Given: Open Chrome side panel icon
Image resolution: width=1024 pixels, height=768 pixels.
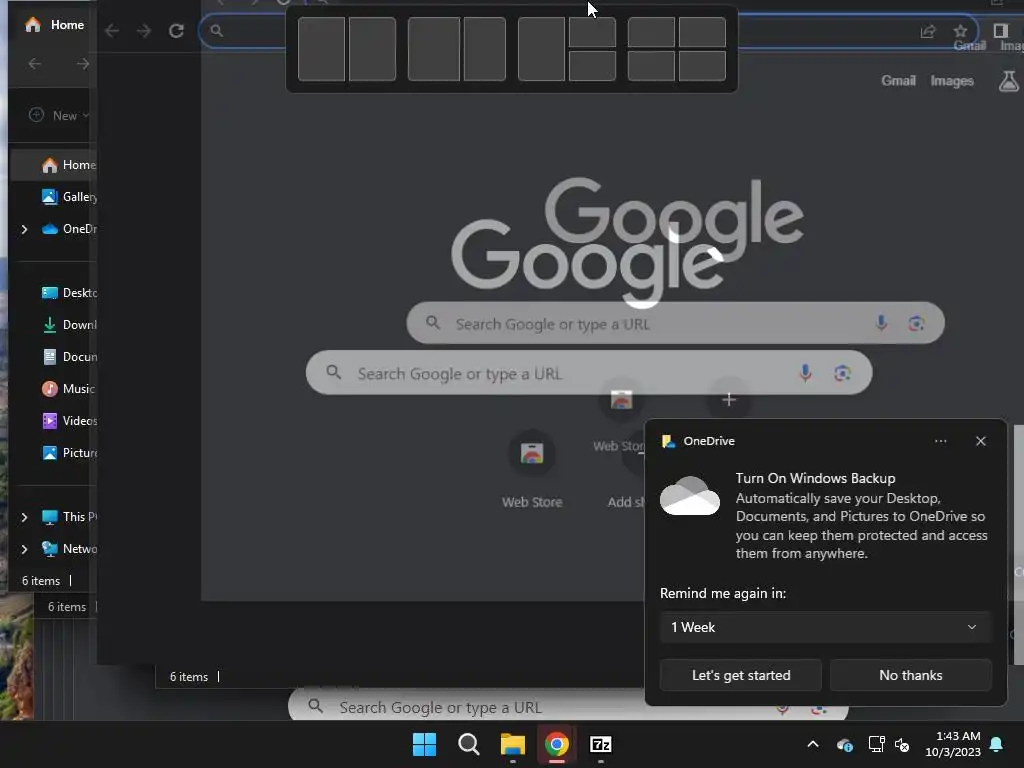Looking at the screenshot, I should [x=1000, y=31].
